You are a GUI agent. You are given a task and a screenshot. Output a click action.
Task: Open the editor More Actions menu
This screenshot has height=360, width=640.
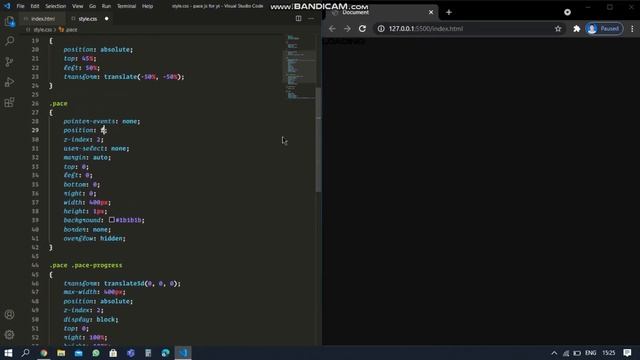(x=311, y=18)
